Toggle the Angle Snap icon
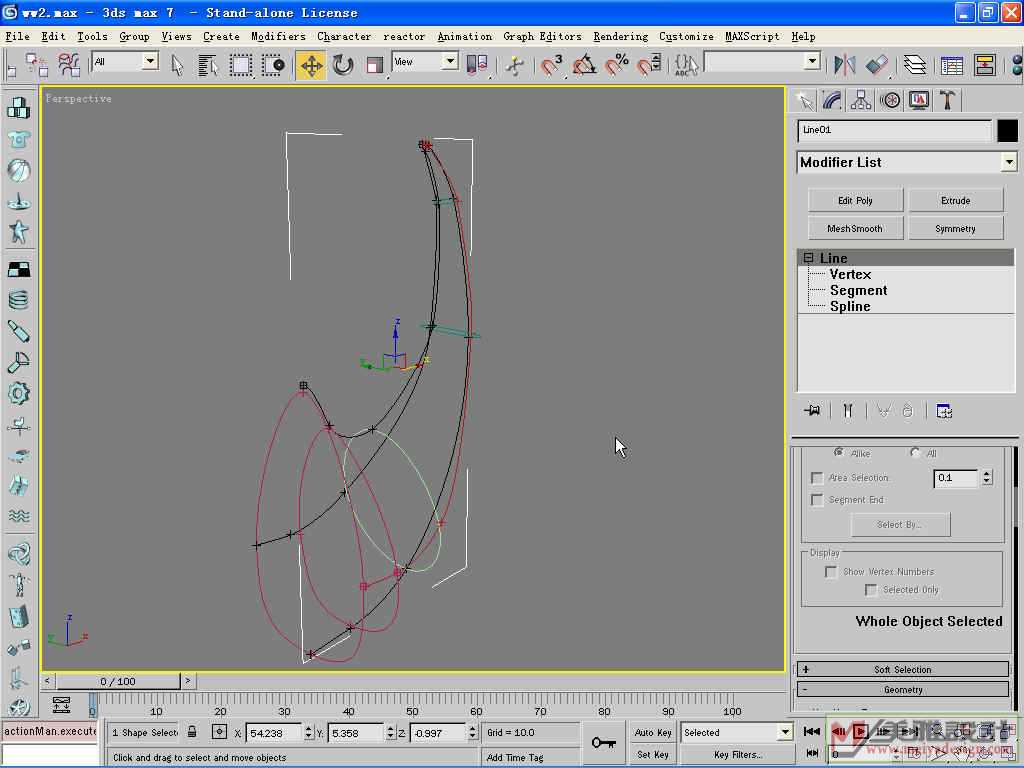1024x768 pixels. 585,65
